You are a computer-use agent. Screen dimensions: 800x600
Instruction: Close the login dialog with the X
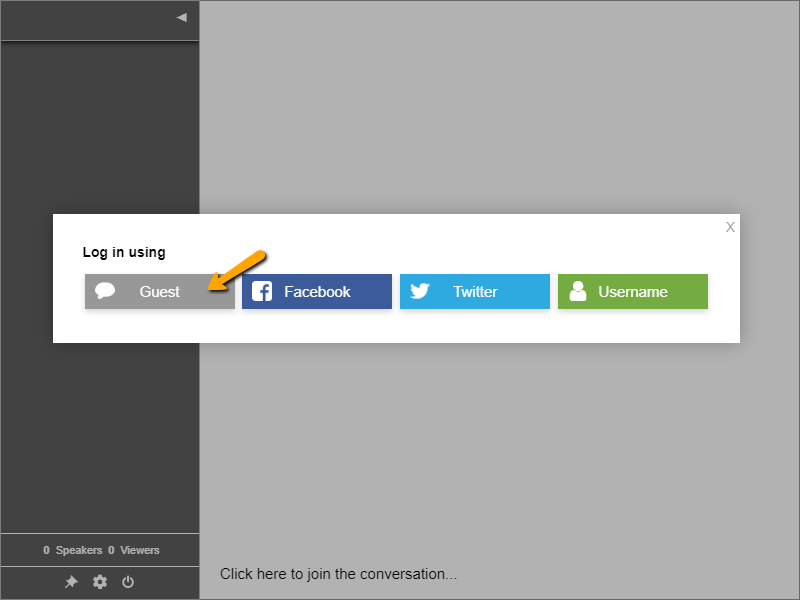730,227
